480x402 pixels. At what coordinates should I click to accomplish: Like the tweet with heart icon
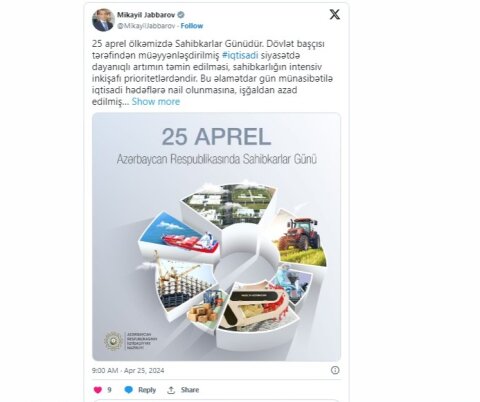tap(98, 390)
